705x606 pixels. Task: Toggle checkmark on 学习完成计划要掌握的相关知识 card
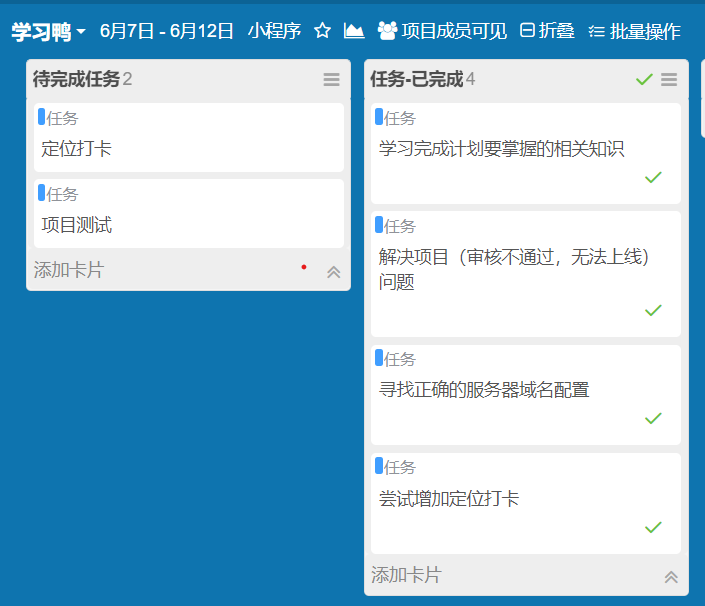(x=653, y=177)
